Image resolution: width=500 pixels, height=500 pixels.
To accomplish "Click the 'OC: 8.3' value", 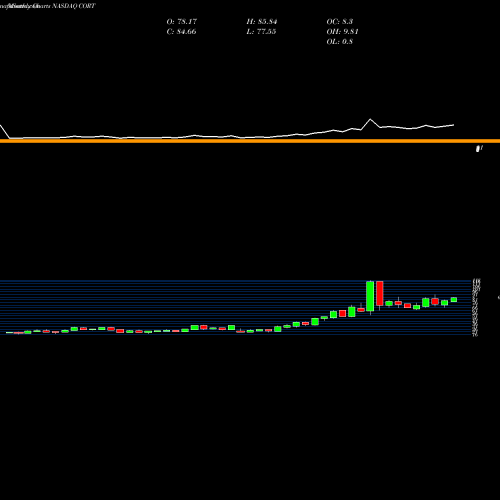I will (340, 22).
